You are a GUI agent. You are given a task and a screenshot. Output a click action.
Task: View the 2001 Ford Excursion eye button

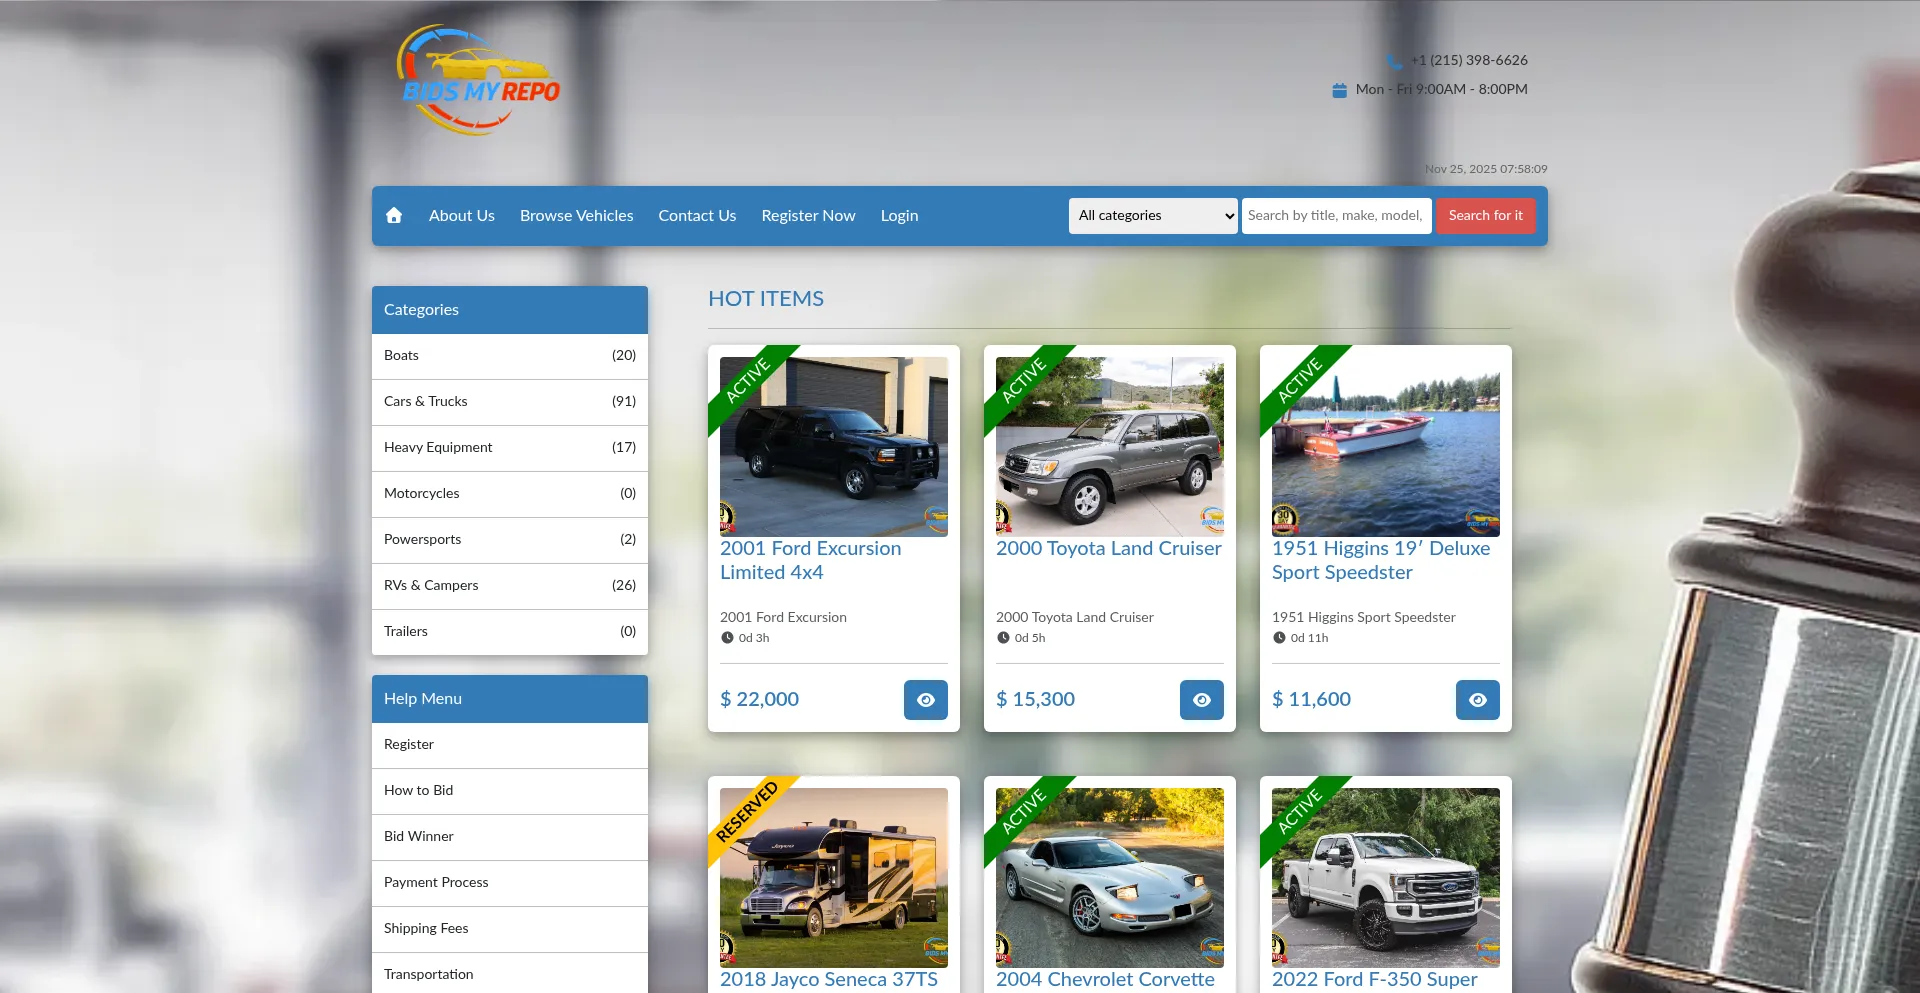tap(925, 700)
